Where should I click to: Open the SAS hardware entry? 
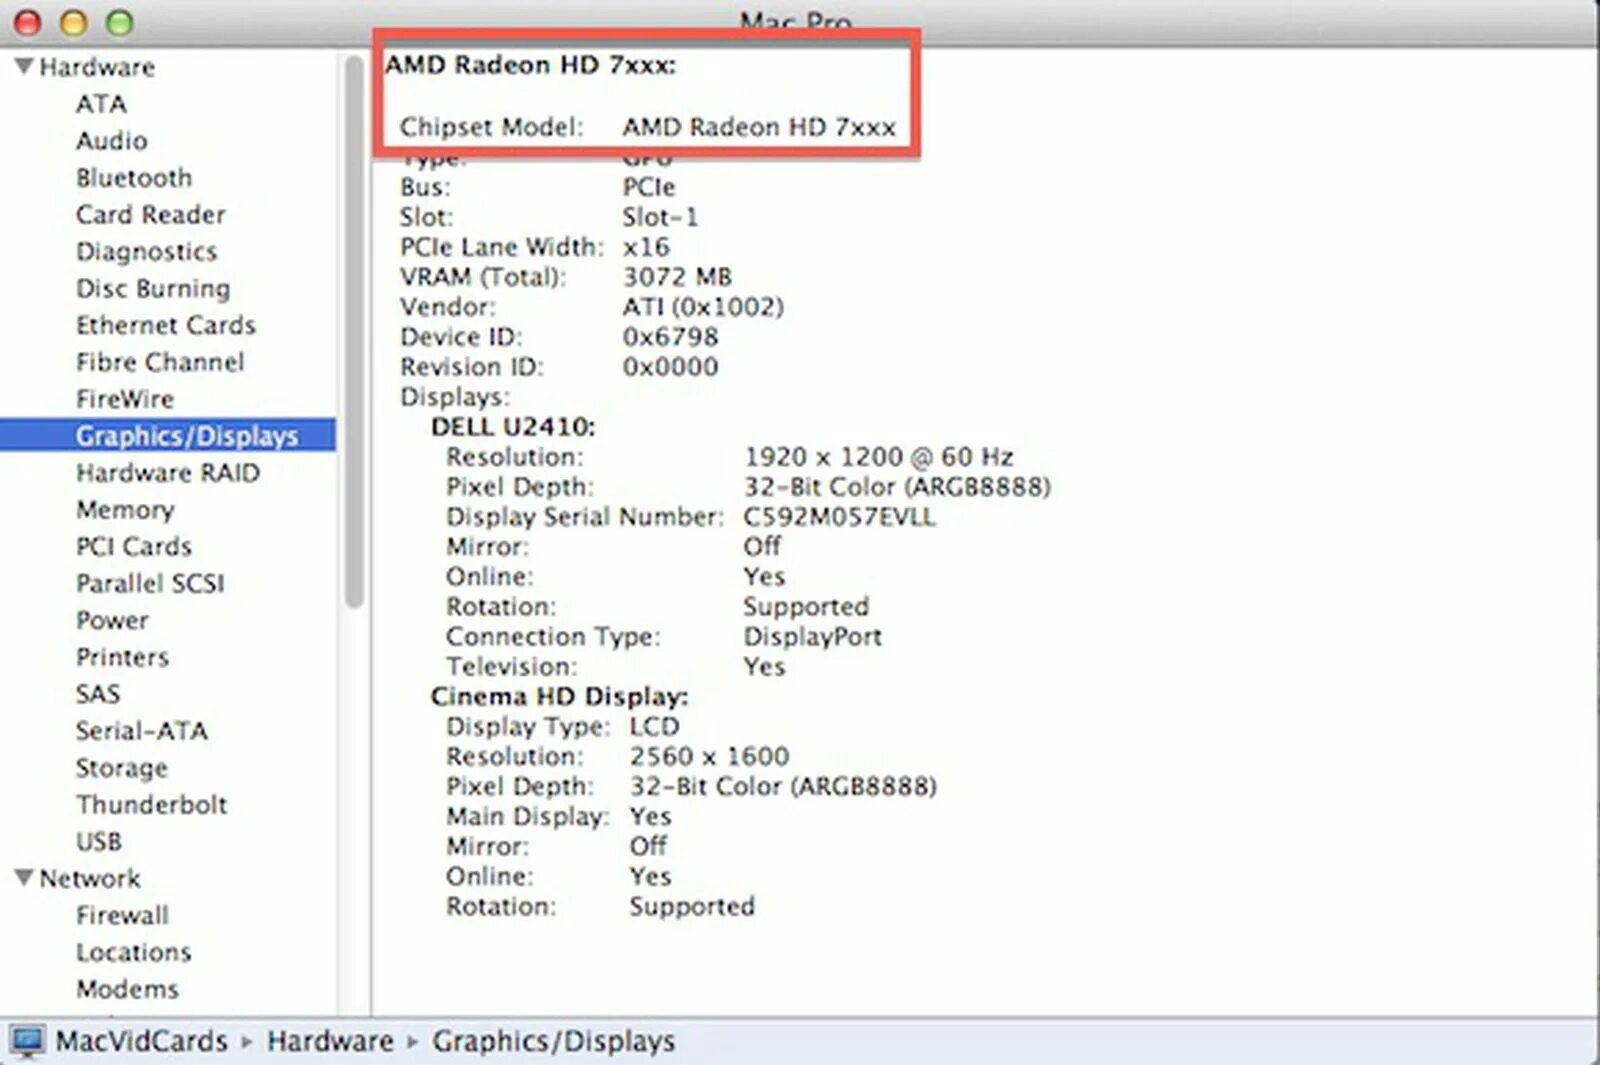pyautogui.click(x=98, y=694)
